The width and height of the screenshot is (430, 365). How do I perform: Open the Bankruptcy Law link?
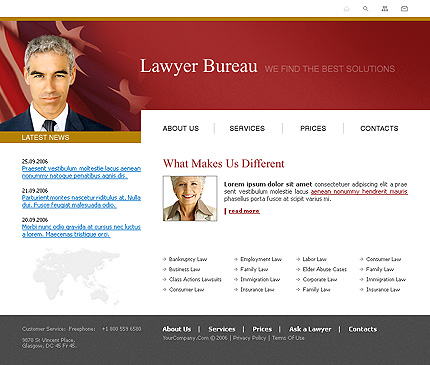point(188,259)
